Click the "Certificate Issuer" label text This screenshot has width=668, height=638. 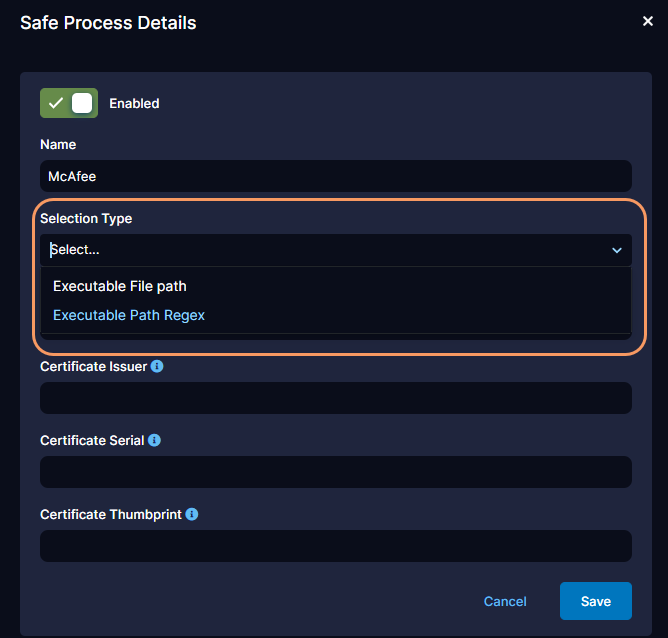pos(94,366)
